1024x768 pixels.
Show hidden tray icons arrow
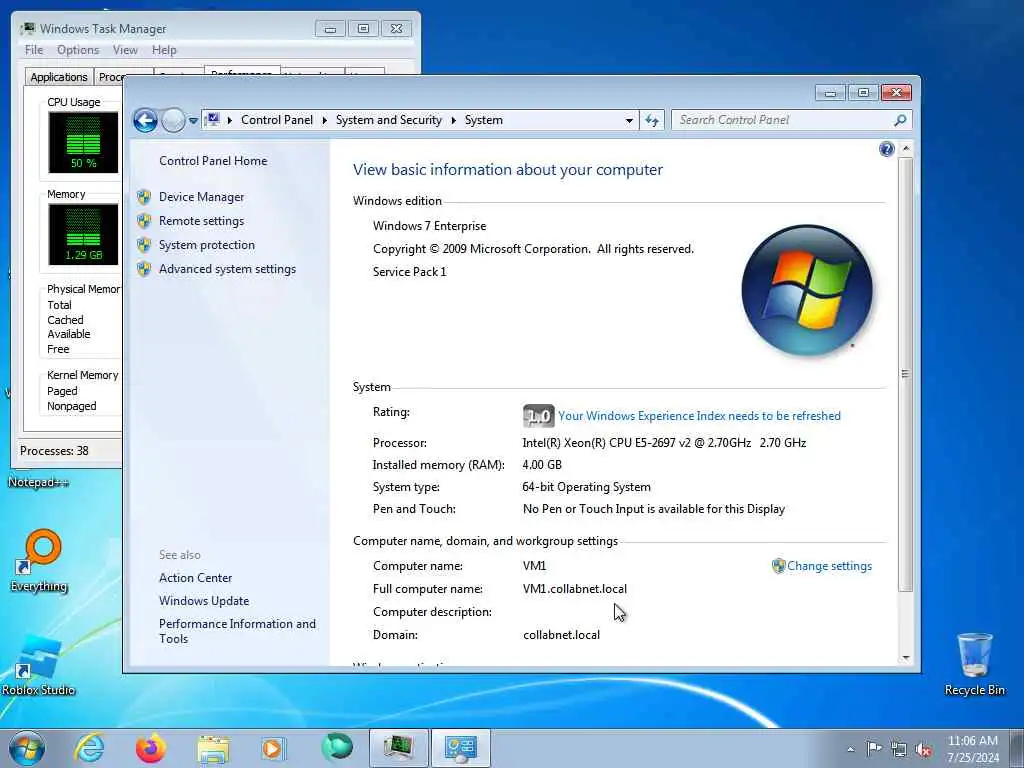click(x=850, y=749)
